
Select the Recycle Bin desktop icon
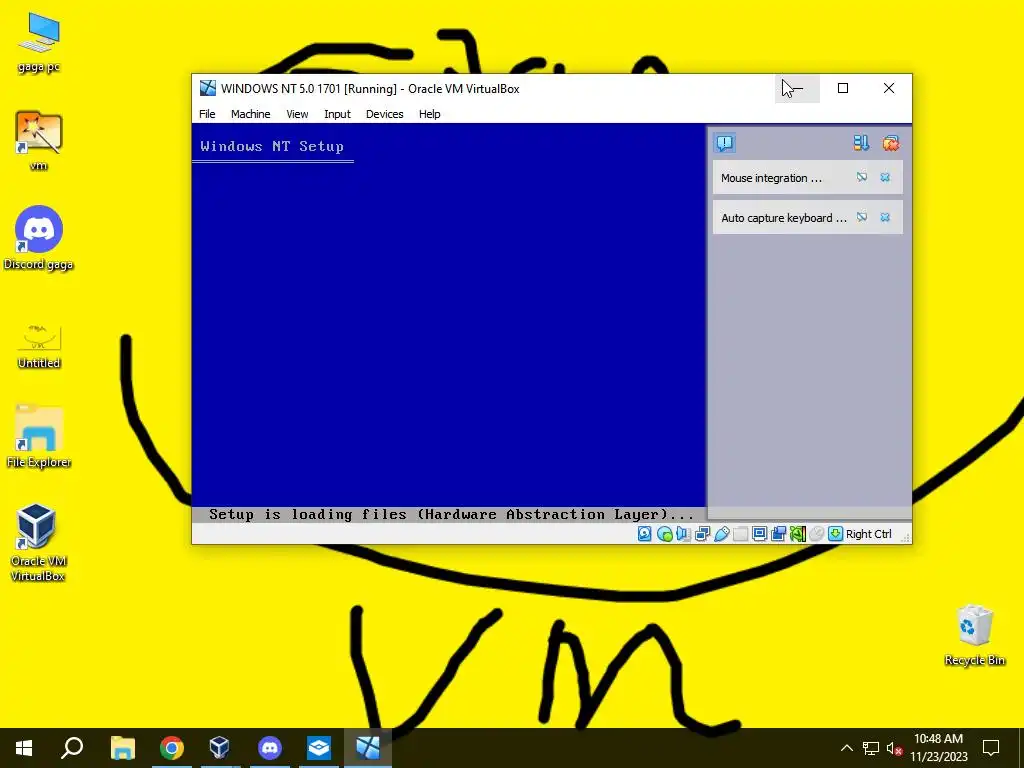coord(974,635)
